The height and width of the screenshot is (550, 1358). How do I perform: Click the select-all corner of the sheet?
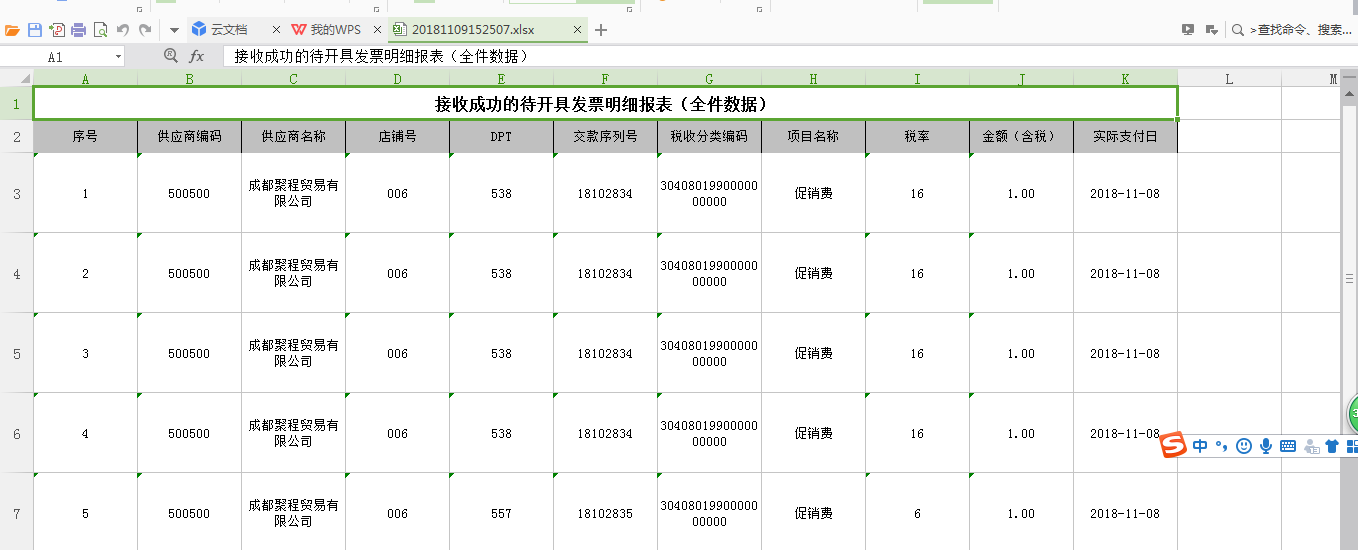point(16,78)
